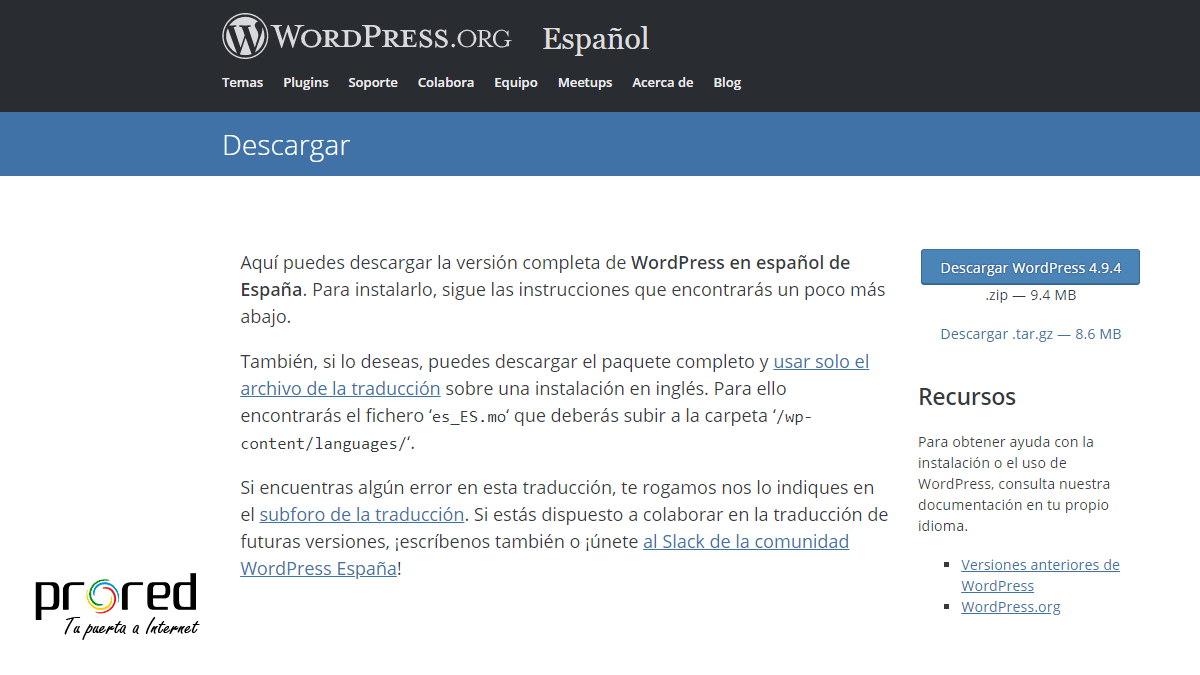Go to Acerca de page
This screenshot has width=1200, height=675.
[x=662, y=83]
